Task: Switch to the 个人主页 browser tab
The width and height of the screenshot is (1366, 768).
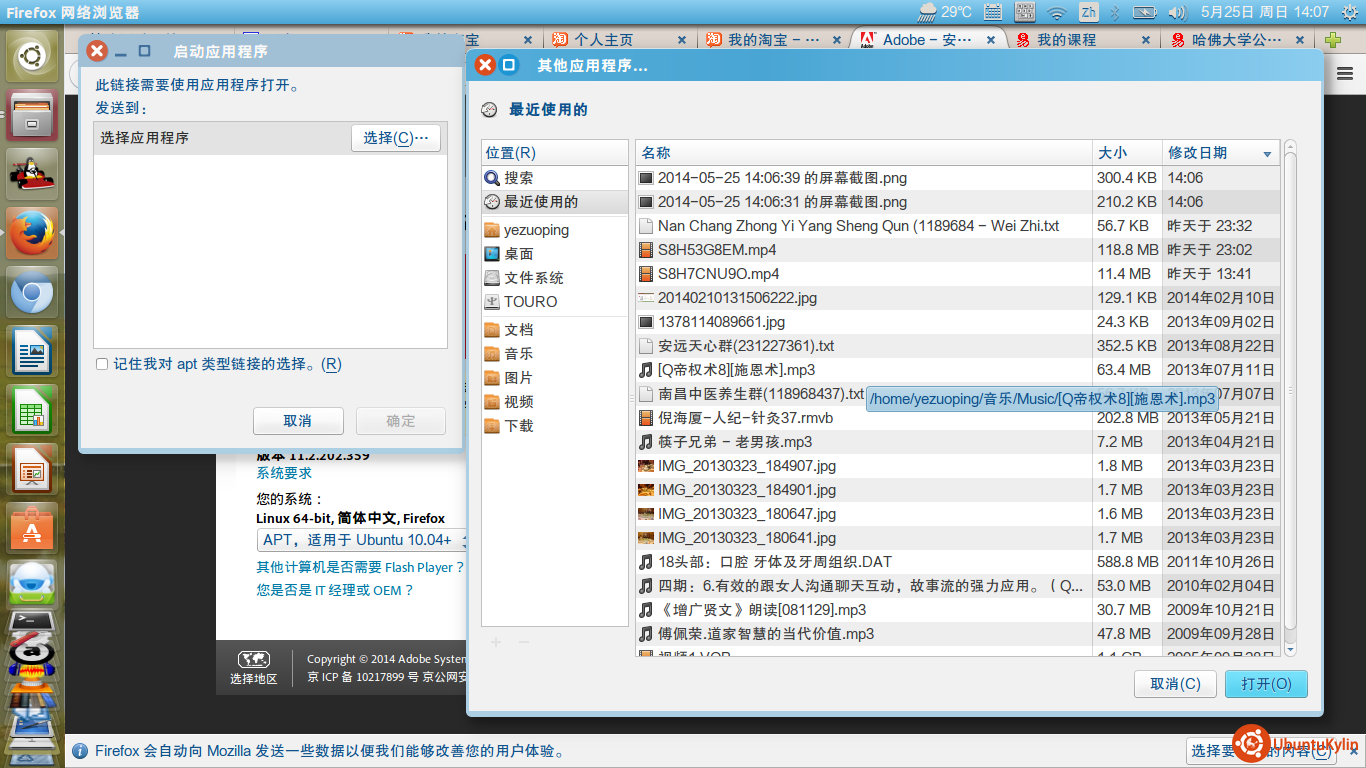Action: [603, 40]
